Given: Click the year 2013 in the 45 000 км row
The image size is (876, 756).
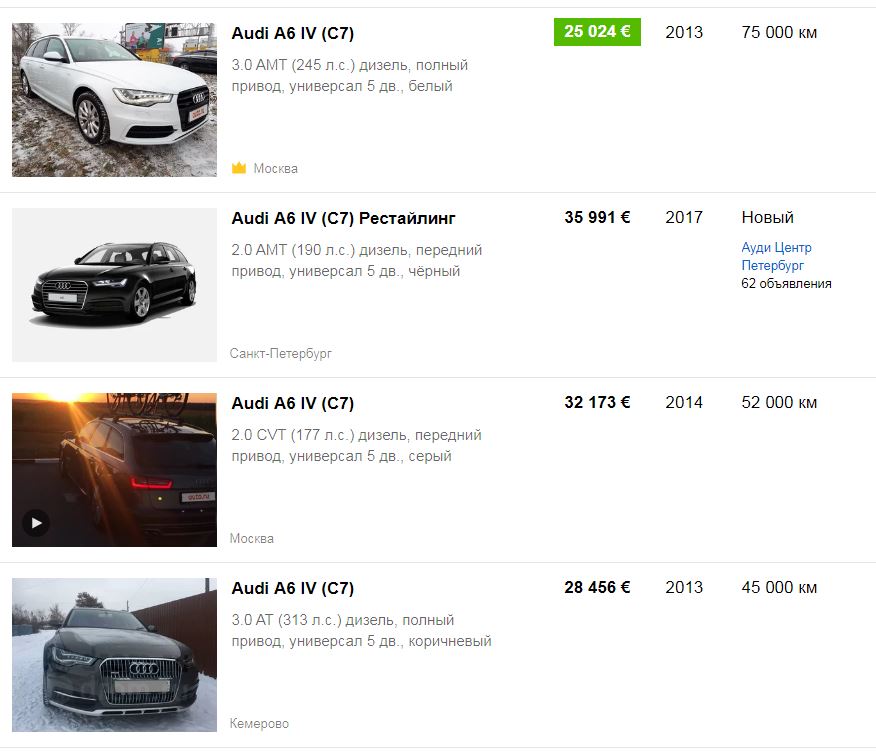Looking at the screenshot, I should coord(684,587).
